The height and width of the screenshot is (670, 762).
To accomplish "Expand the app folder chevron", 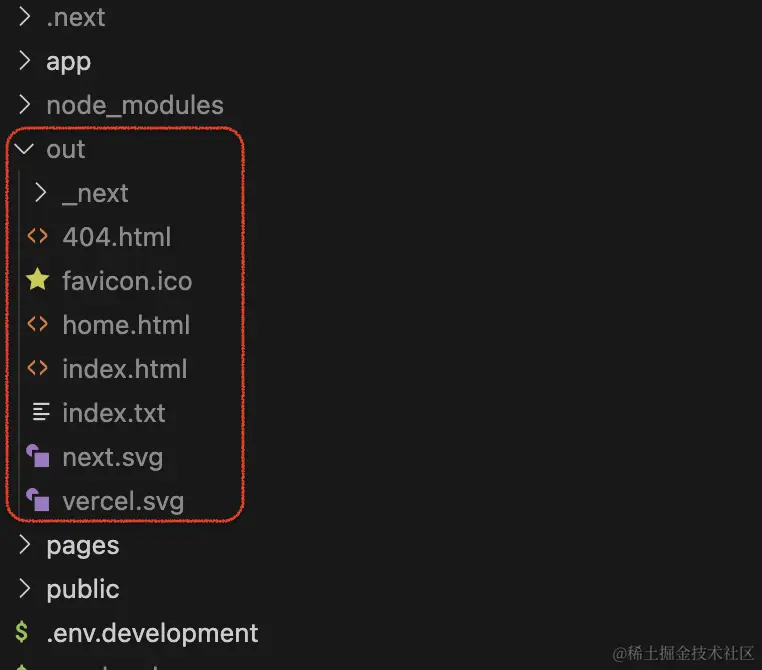I will 24,61.
